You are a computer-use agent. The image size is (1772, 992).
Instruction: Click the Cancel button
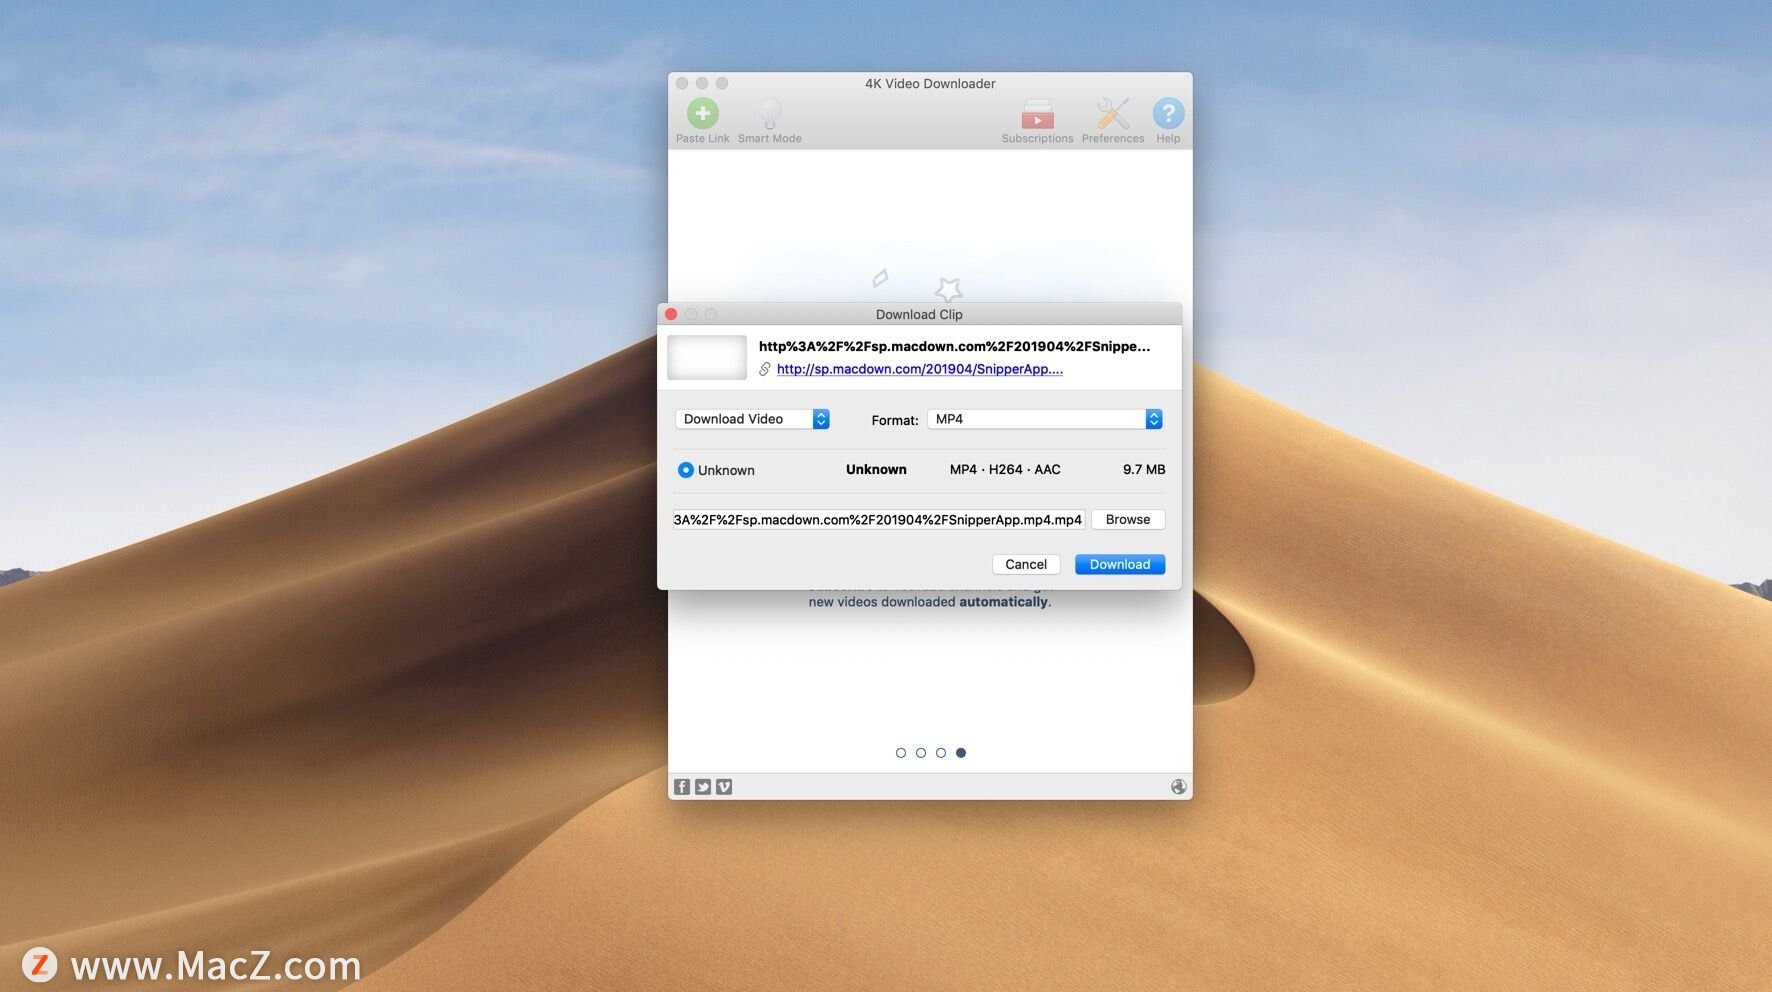(1026, 564)
